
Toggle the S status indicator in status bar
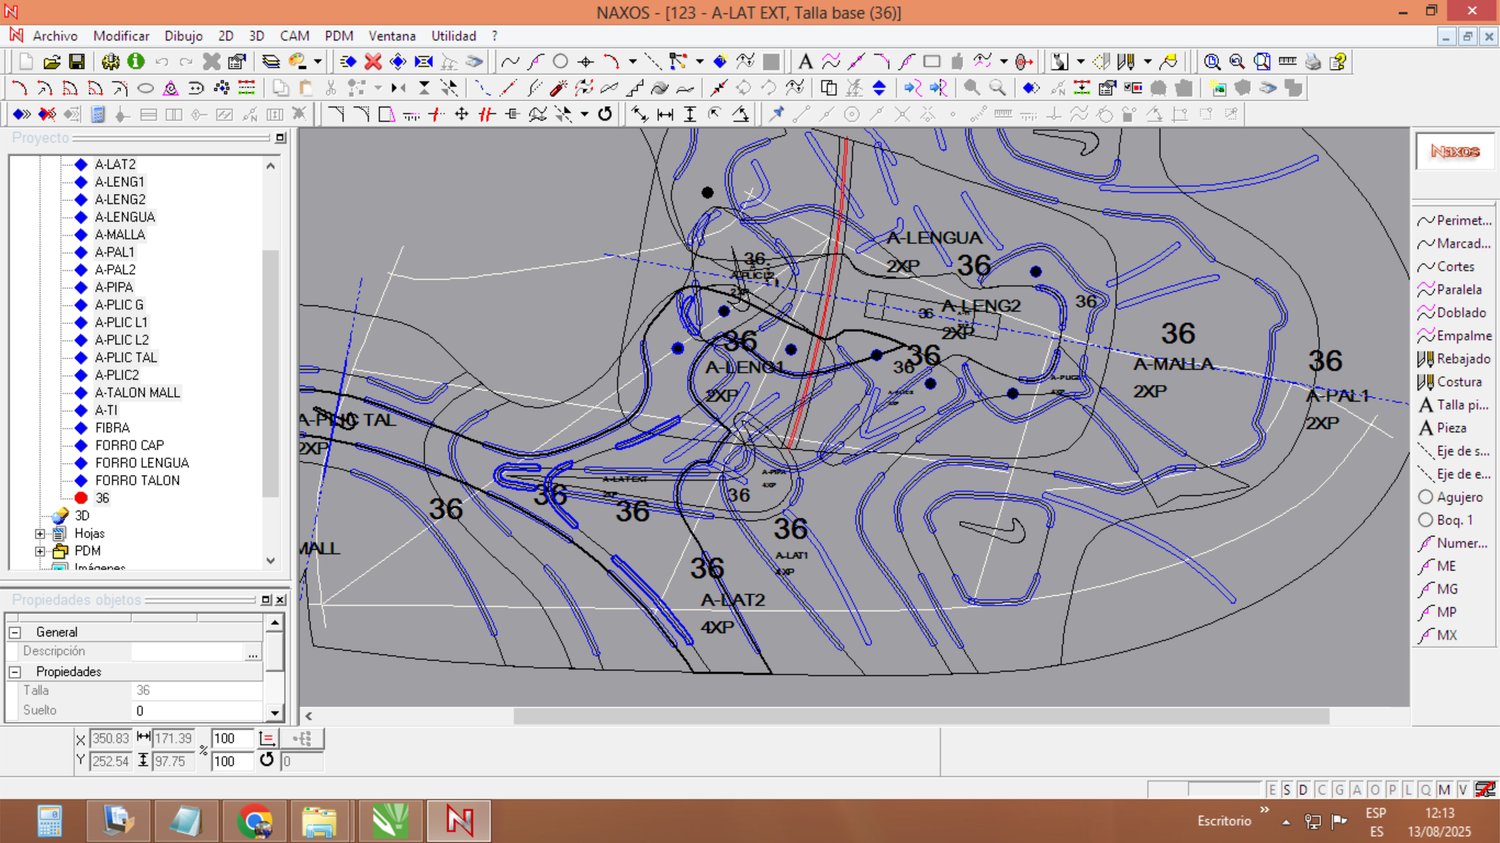1287,790
